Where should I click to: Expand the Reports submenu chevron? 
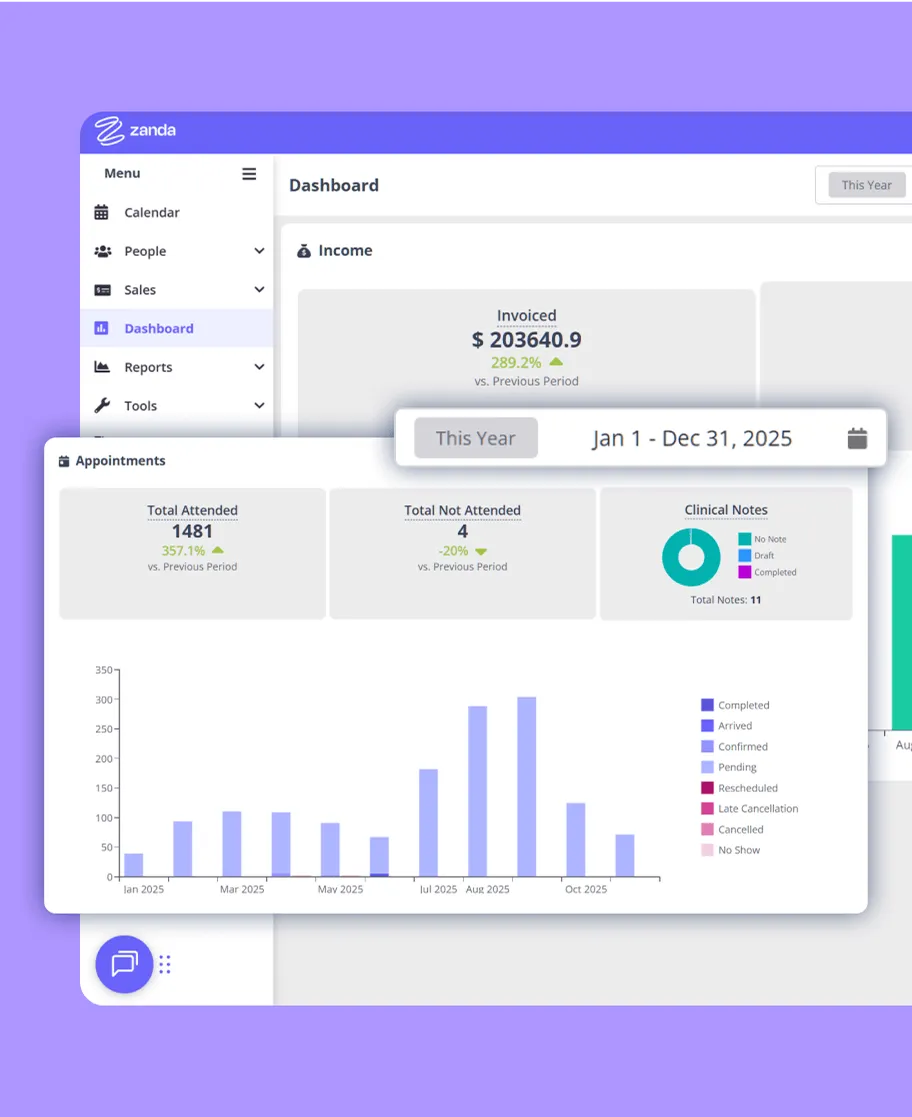tap(259, 367)
